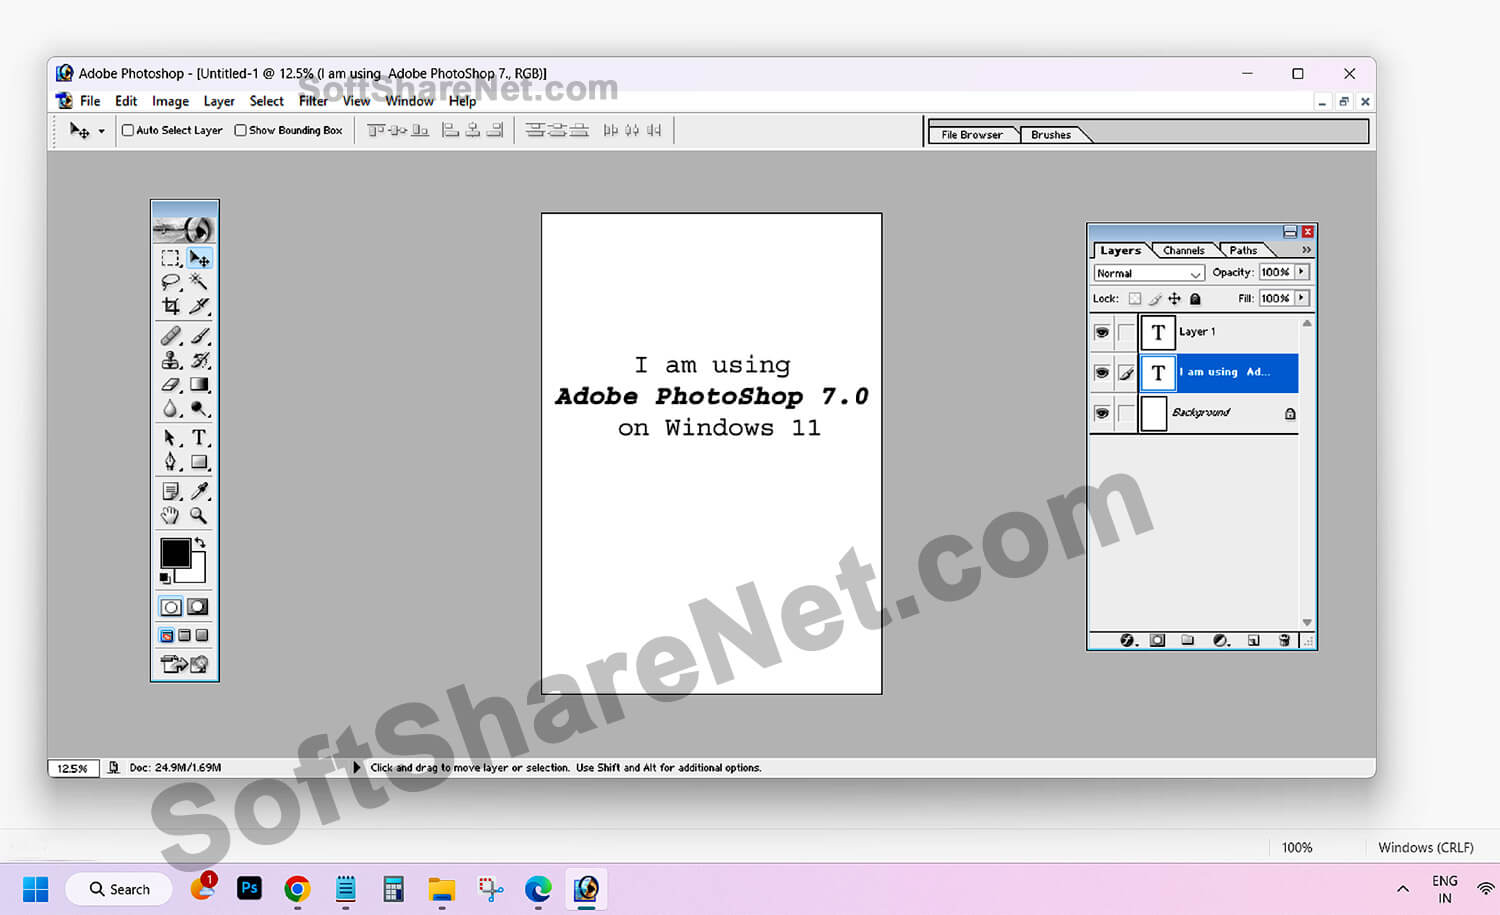The width and height of the screenshot is (1500, 915).
Task: Switch to the Channels tab
Action: (1184, 250)
